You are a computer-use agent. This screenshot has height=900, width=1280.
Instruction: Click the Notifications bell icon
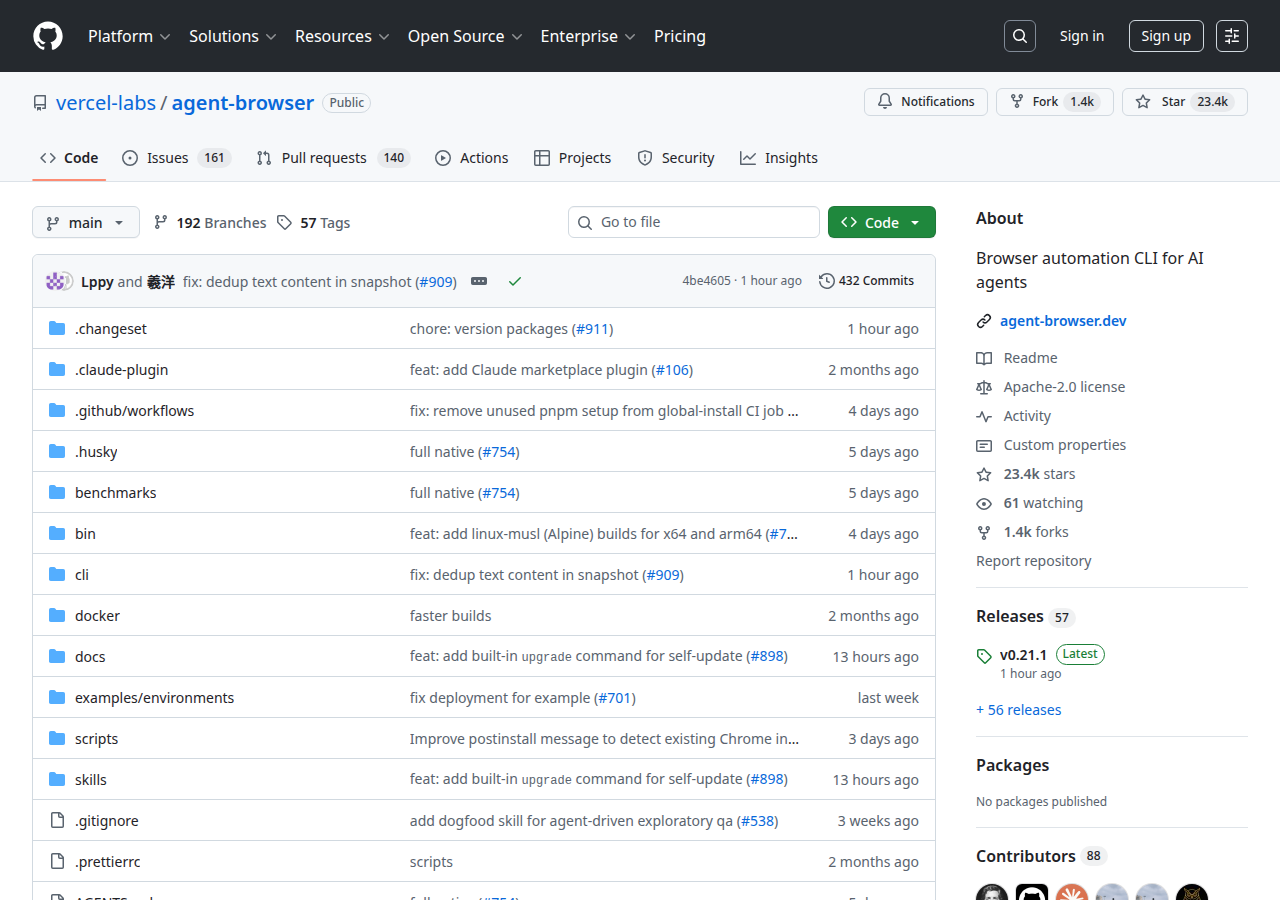tap(884, 101)
